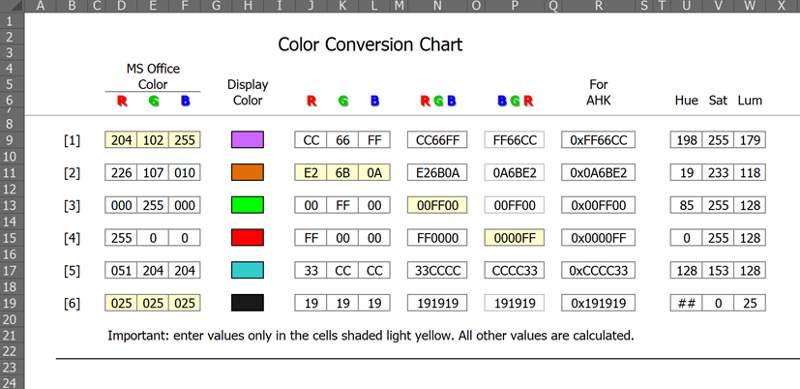Viewport: 800px width, 389px height.
Task: Click the Hue cell showing ##
Action: [x=686, y=303]
